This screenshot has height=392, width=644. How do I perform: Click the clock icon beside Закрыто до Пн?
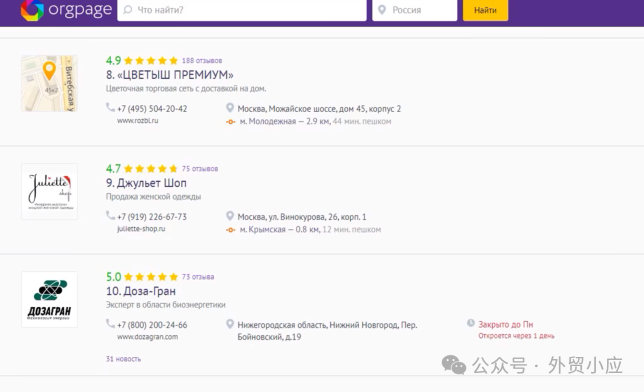click(471, 323)
